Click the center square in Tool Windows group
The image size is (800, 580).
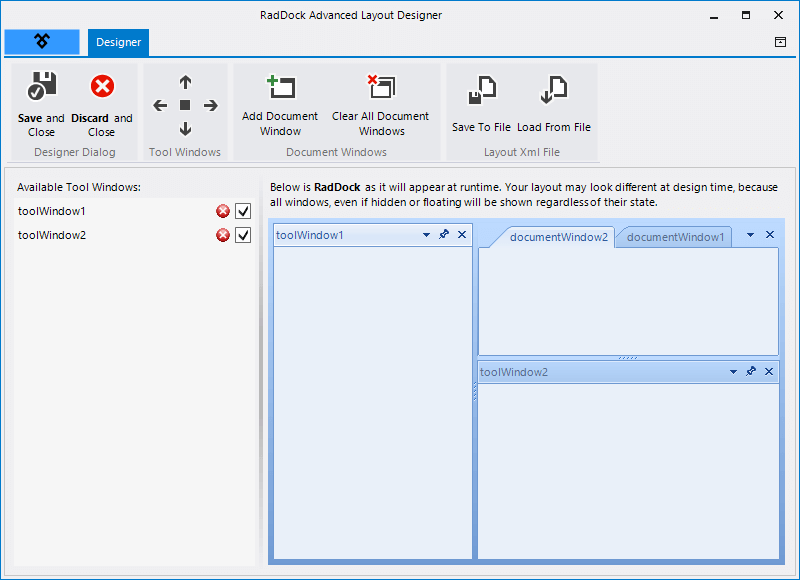point(185,105)
